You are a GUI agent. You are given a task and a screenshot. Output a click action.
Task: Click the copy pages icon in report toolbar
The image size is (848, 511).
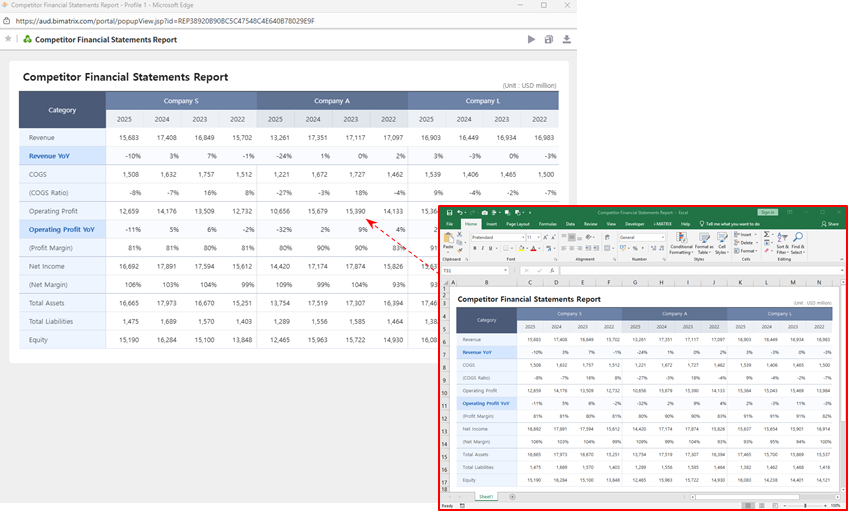tap(549, 40)
